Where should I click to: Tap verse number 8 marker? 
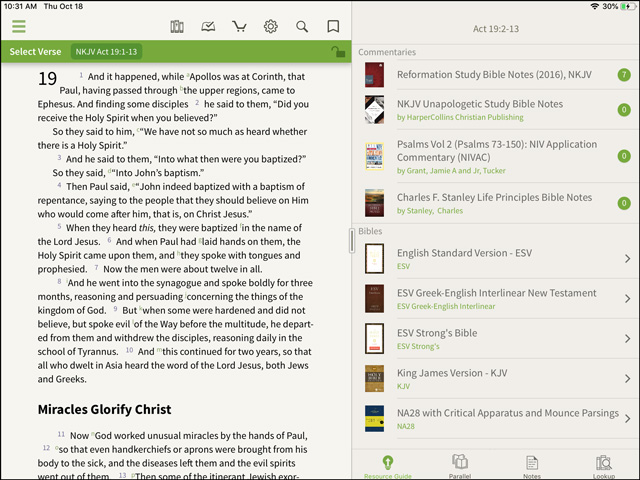[x=59, y=281]
